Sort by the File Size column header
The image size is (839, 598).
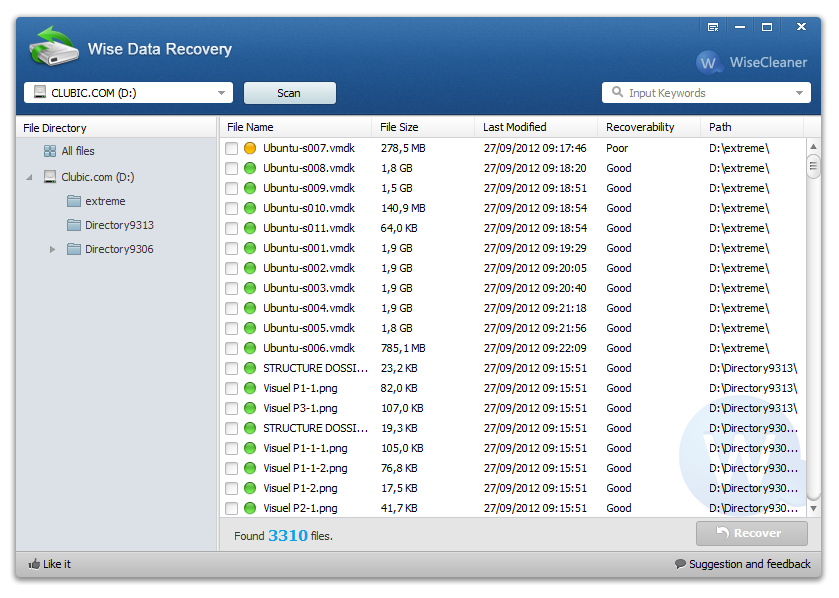click(x=400, y=127)
